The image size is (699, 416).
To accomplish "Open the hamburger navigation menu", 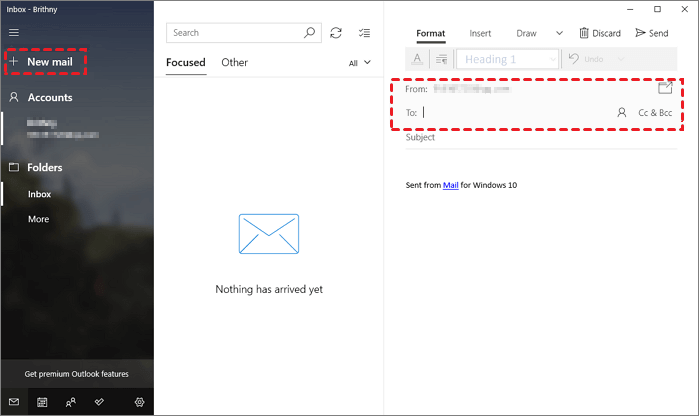I will point(13,32).
